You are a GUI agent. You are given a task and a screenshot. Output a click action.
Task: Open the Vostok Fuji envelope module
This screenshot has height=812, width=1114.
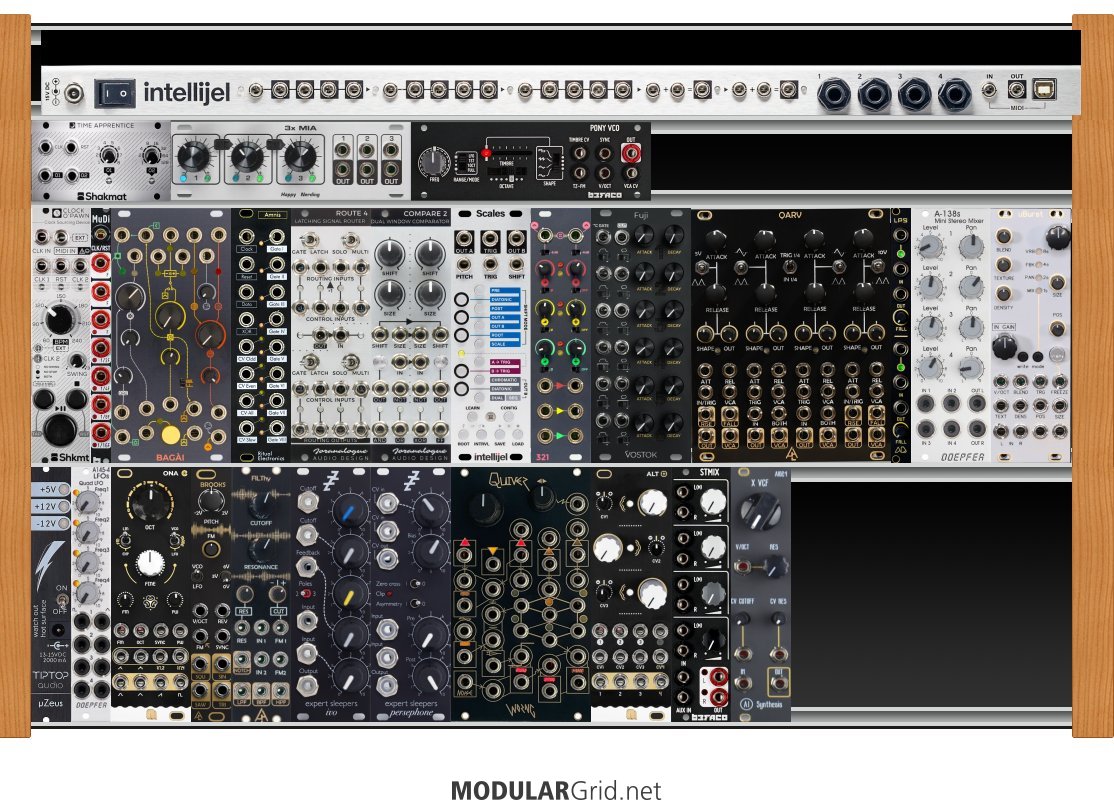(641, 335)
